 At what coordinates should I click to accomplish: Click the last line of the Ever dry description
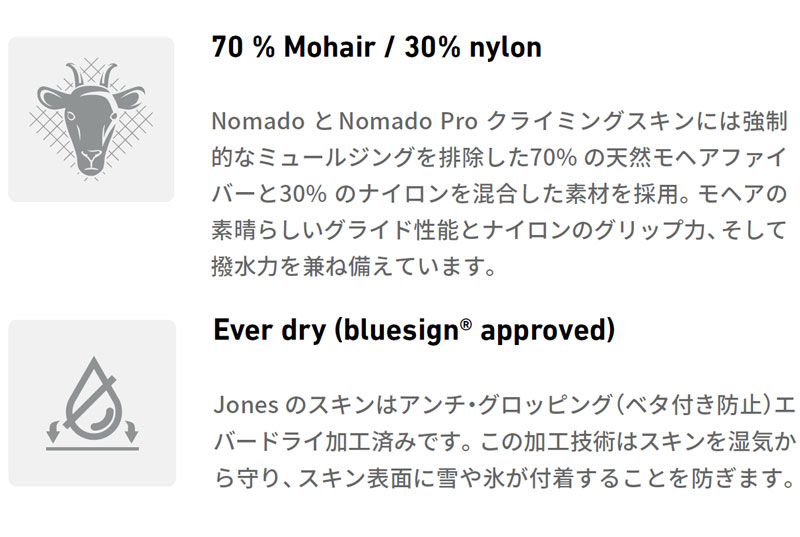coord(504,478)
